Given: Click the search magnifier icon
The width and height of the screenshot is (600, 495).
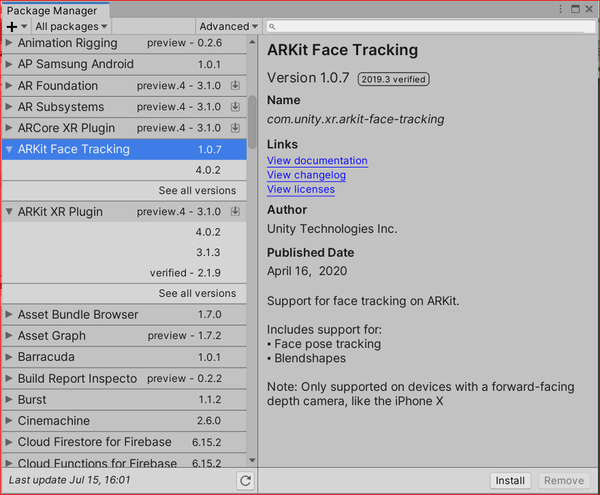Looking at the screenshot, I should click(x=272, y=26).
